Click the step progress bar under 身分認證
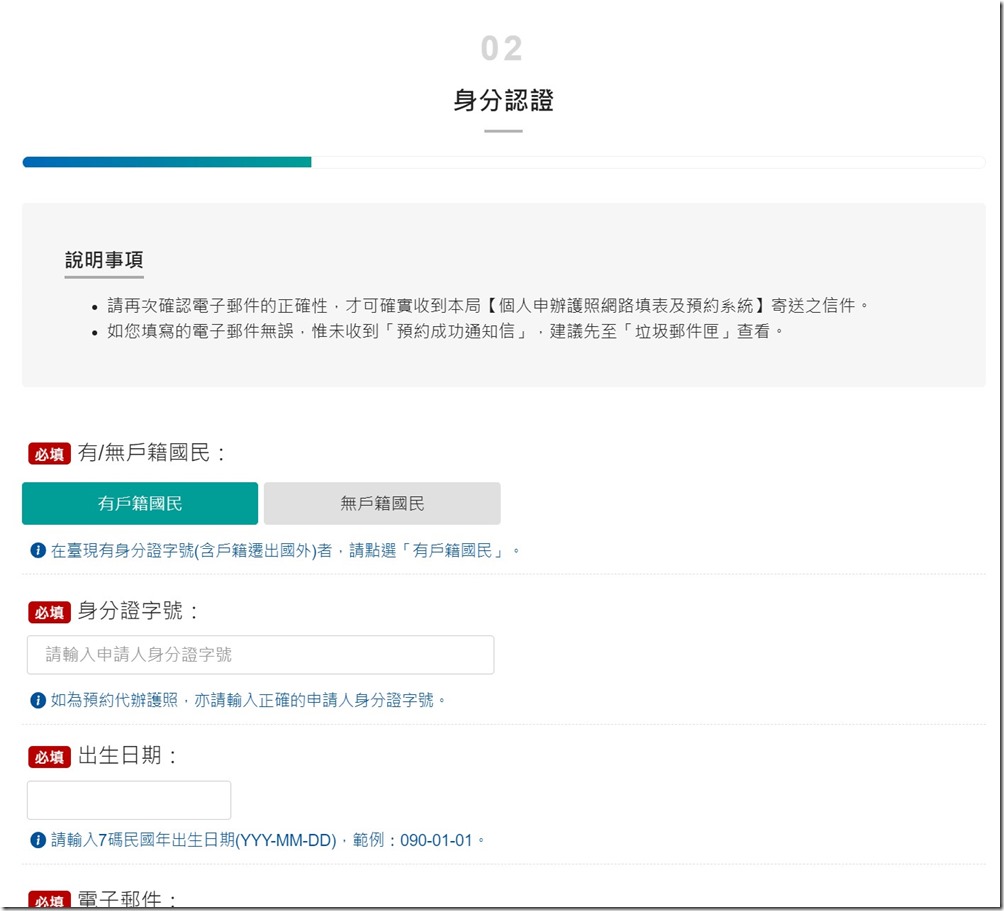 pos(503,162)
